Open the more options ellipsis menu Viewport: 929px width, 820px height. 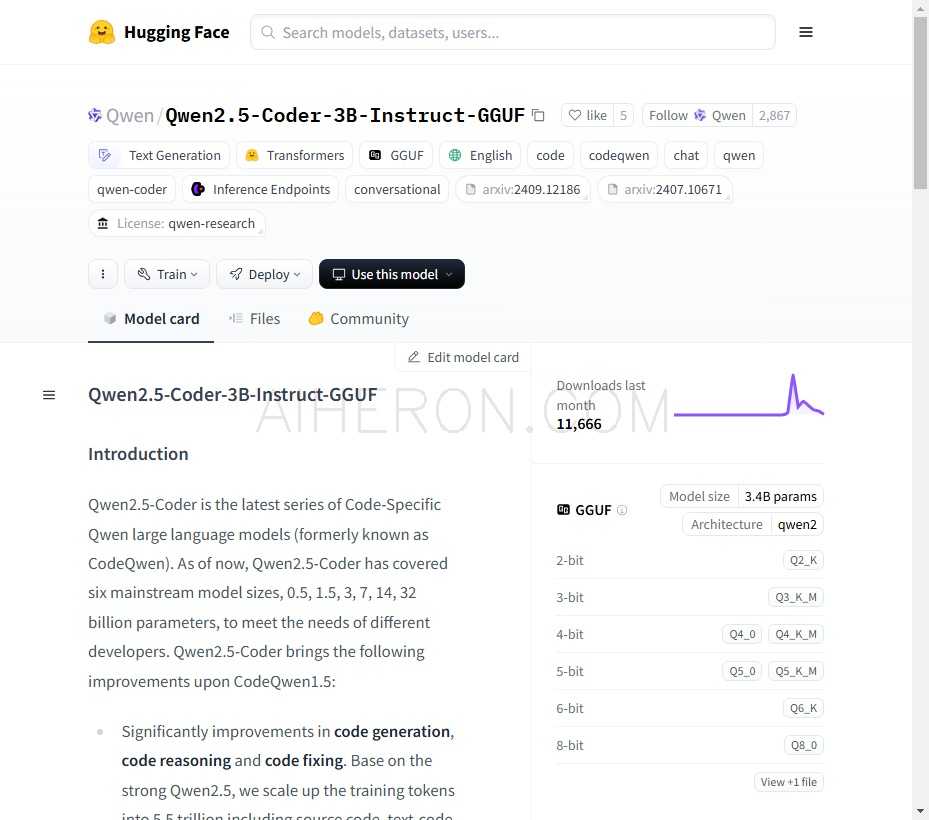click(x=103, y=273)
